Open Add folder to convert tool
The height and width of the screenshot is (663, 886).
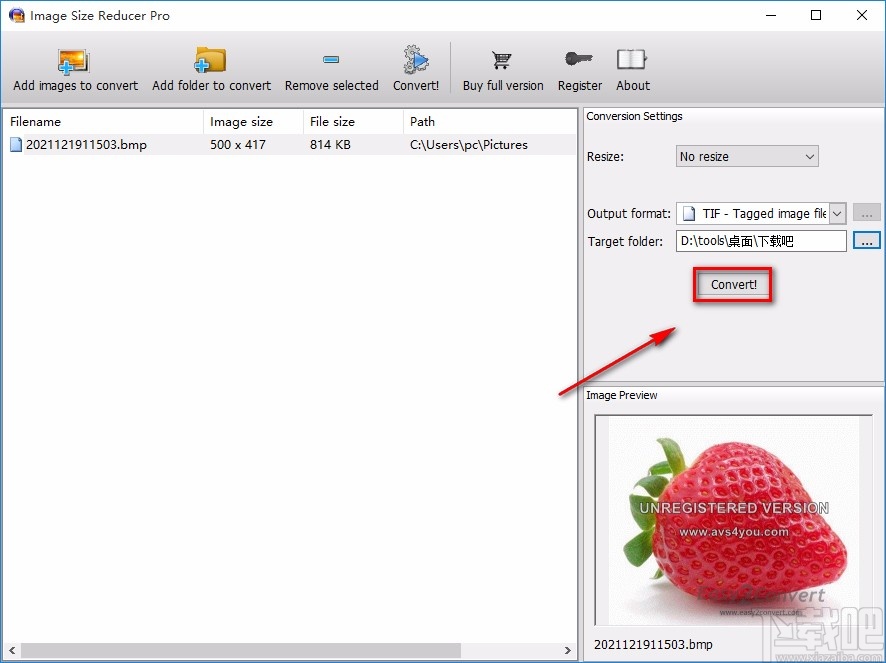pos(211,61)
